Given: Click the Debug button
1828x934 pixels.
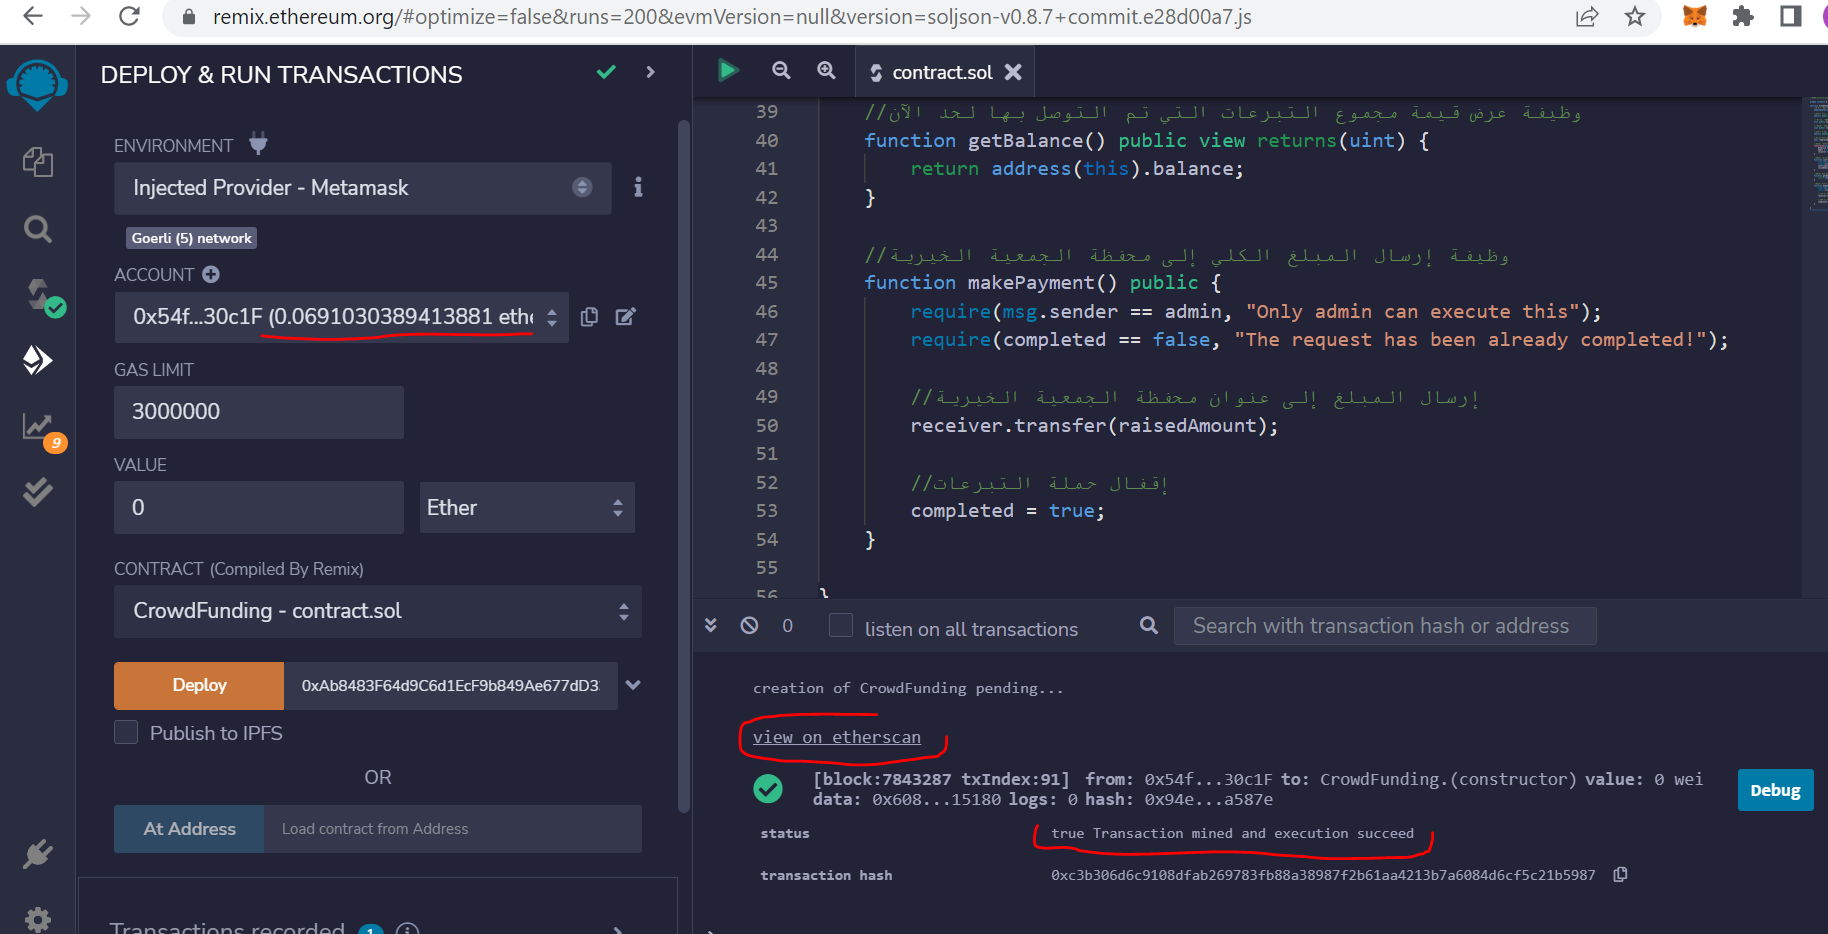Looking at the screenshot, I should 1775,790.
